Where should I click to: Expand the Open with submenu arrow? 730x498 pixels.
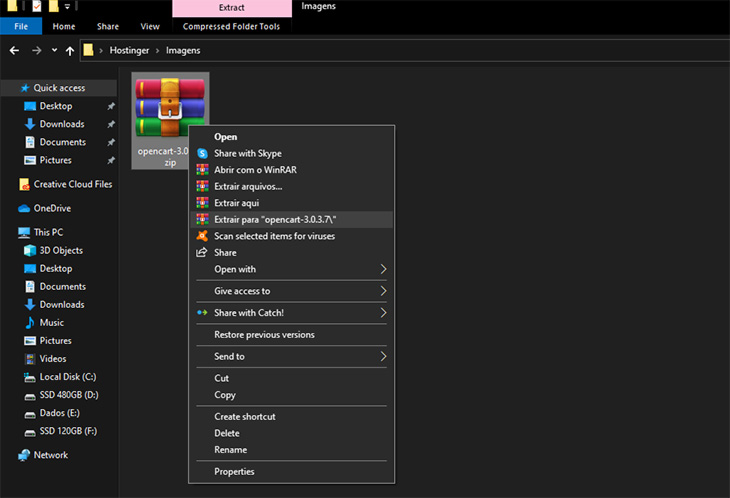pyautogui.click(x=383, y=269)
